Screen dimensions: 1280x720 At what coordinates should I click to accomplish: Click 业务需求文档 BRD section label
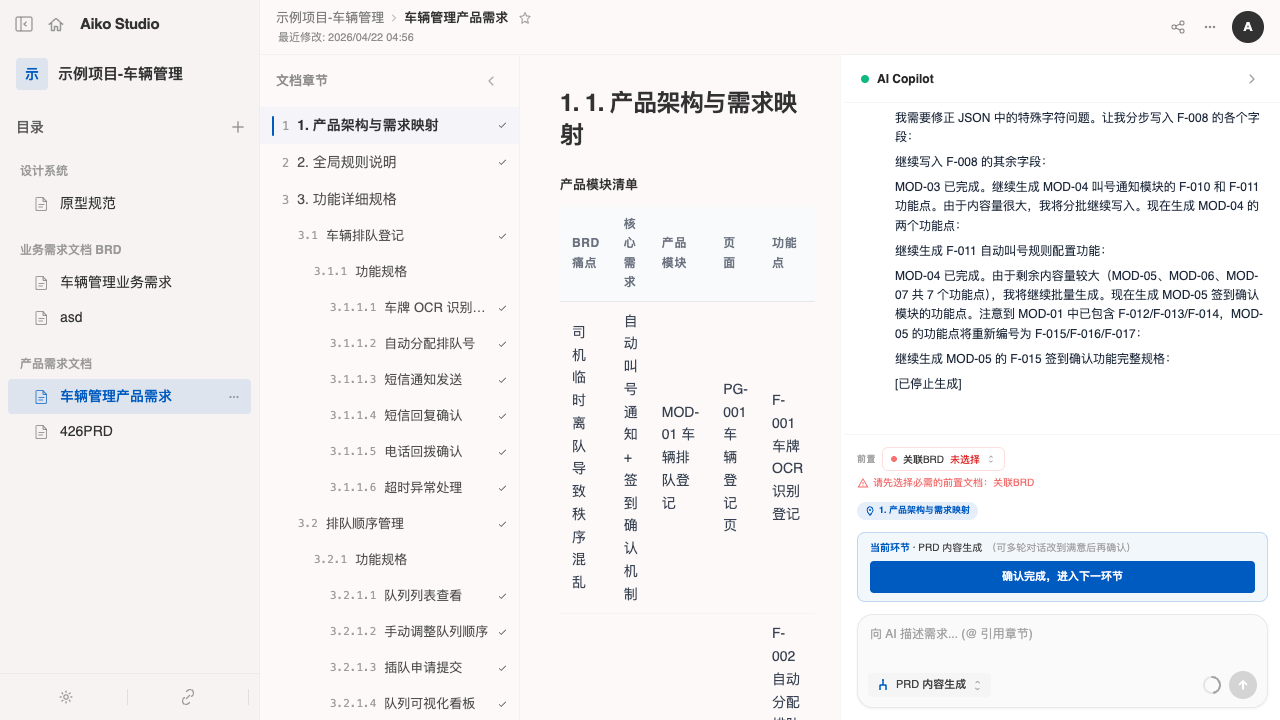(71, 250)
